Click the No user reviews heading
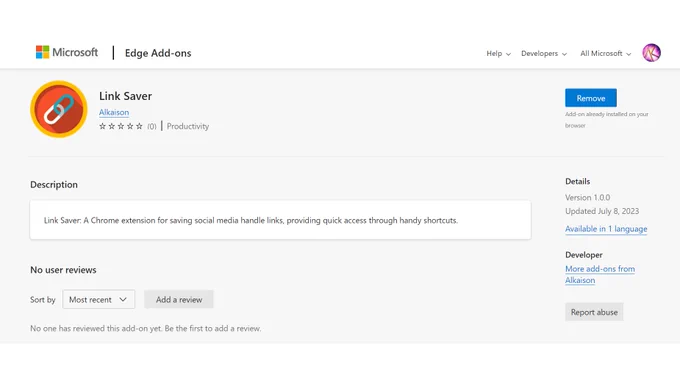 tap(63, 270)
